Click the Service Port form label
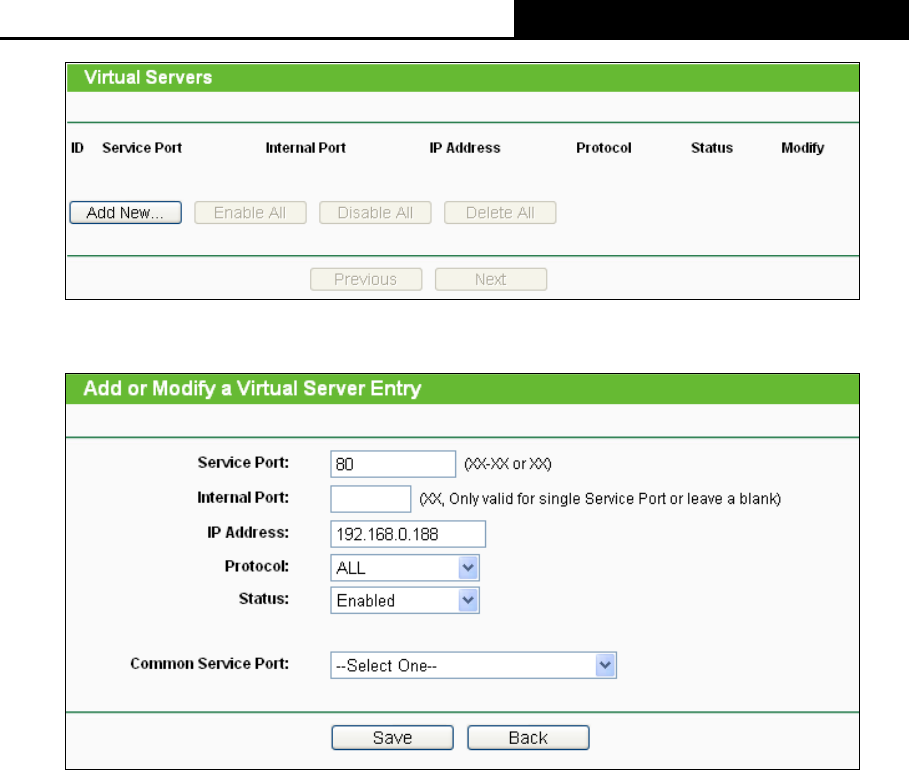The width and height of the screenshot is (909, 770). coord(243,462)
